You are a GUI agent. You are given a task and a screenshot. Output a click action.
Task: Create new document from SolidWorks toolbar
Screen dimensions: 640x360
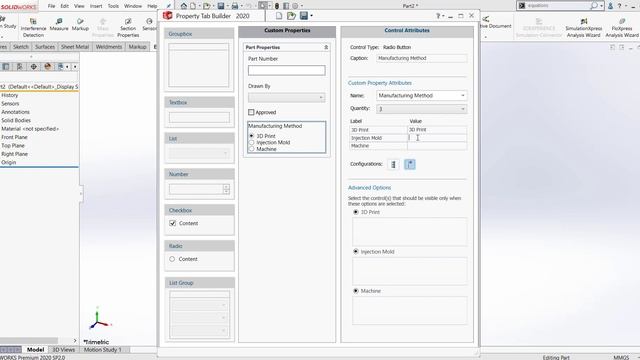tap(193, 6)
